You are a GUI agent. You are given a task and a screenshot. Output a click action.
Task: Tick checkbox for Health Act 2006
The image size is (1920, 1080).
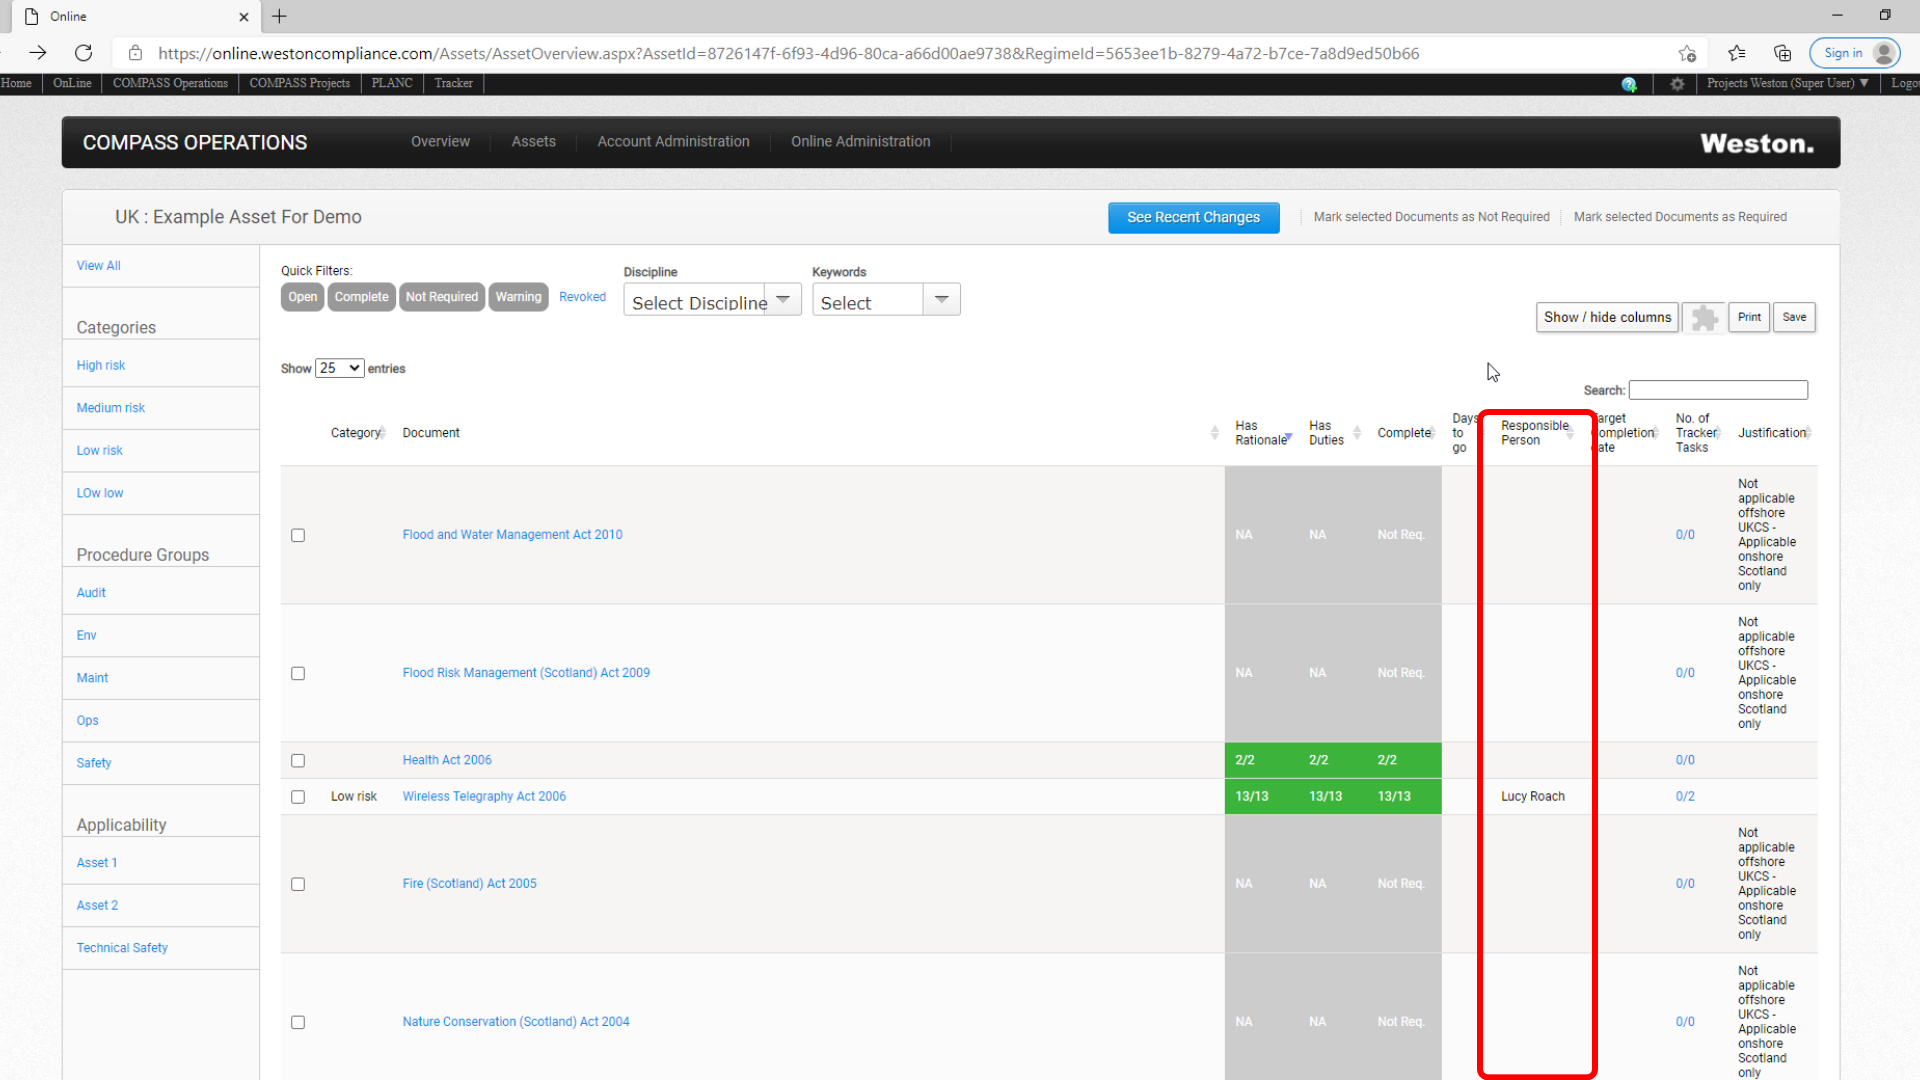[x=298, y=760]
